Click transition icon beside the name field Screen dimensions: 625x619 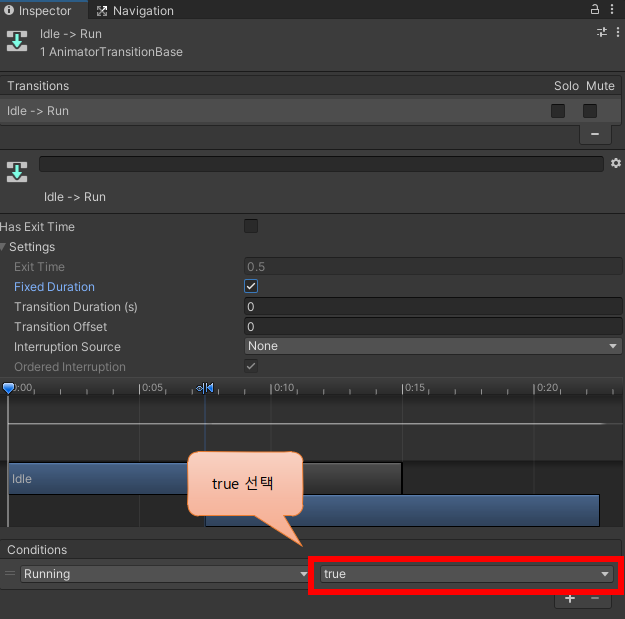click(x=17, y=172)
